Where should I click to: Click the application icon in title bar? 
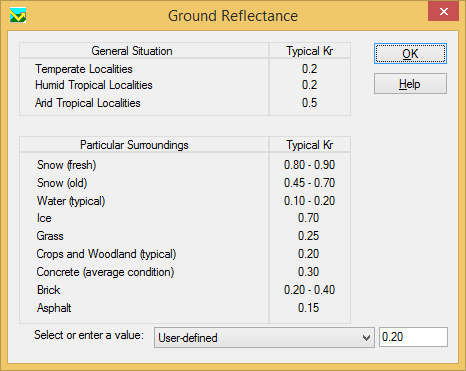[x=18, y=16]
